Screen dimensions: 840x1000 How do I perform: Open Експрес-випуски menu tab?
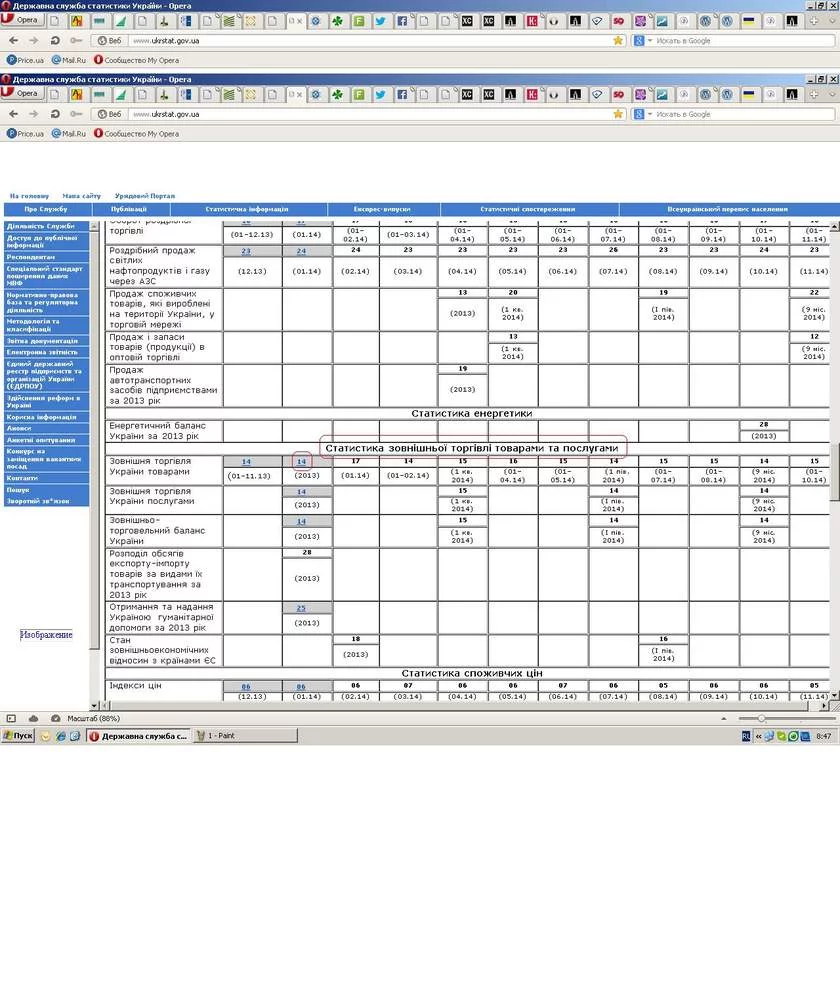[382, 209]
